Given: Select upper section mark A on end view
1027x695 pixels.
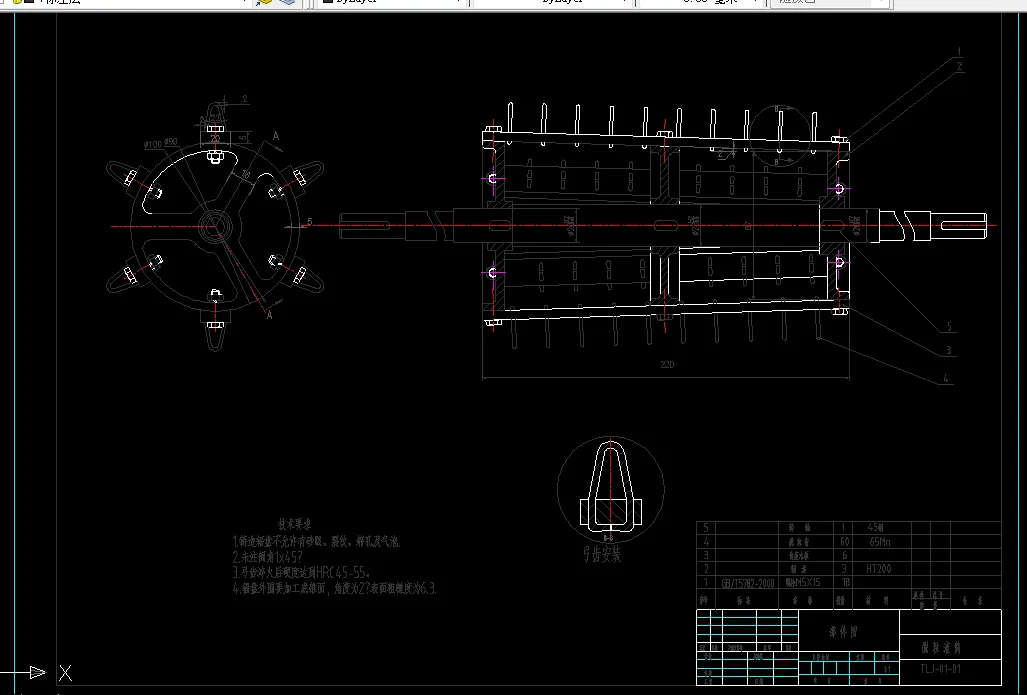Looking at the screenshot, I should click(276, 136).
